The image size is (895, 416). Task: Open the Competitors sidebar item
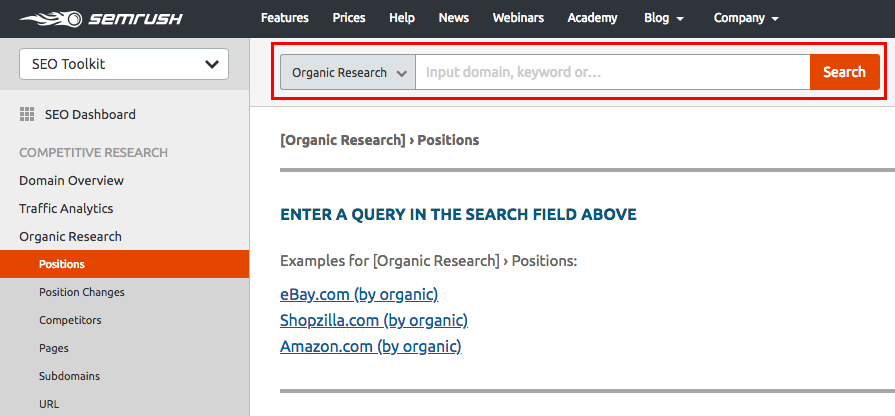click(x=70, y=320)
